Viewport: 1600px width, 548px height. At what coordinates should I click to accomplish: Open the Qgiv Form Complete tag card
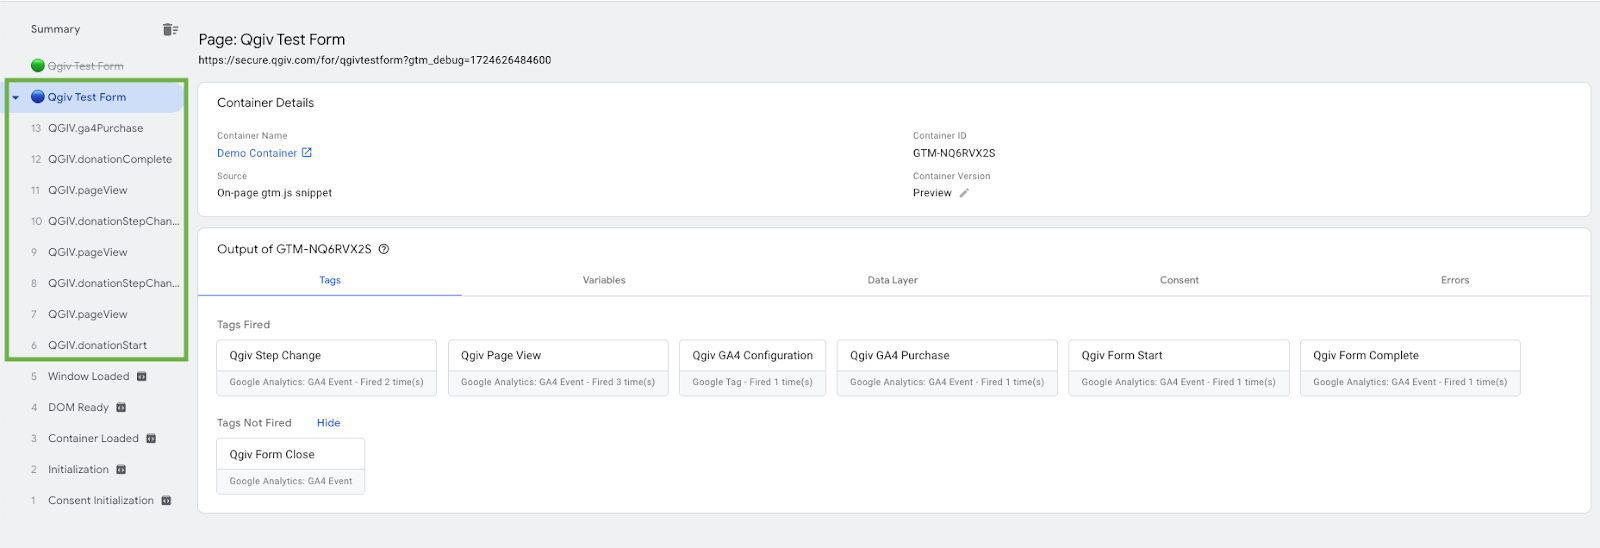1410,368
